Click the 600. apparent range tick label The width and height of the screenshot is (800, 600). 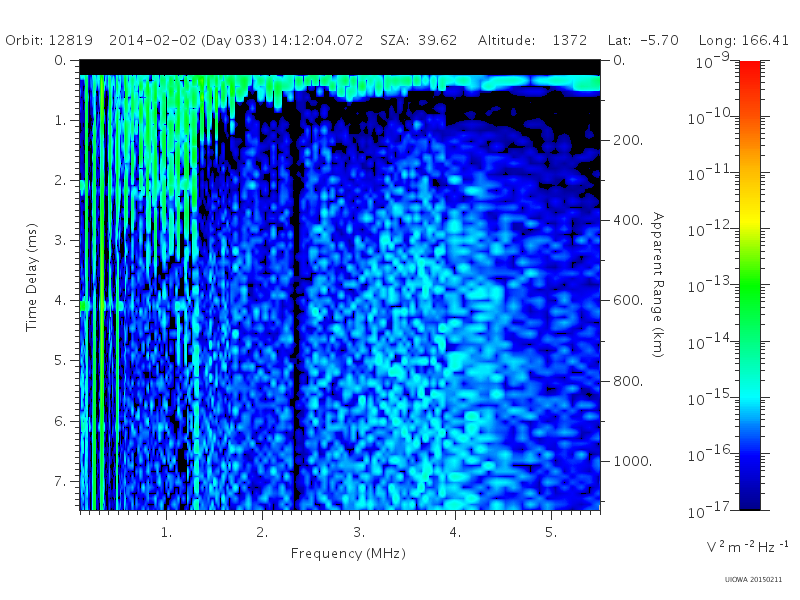pos(628,301)
